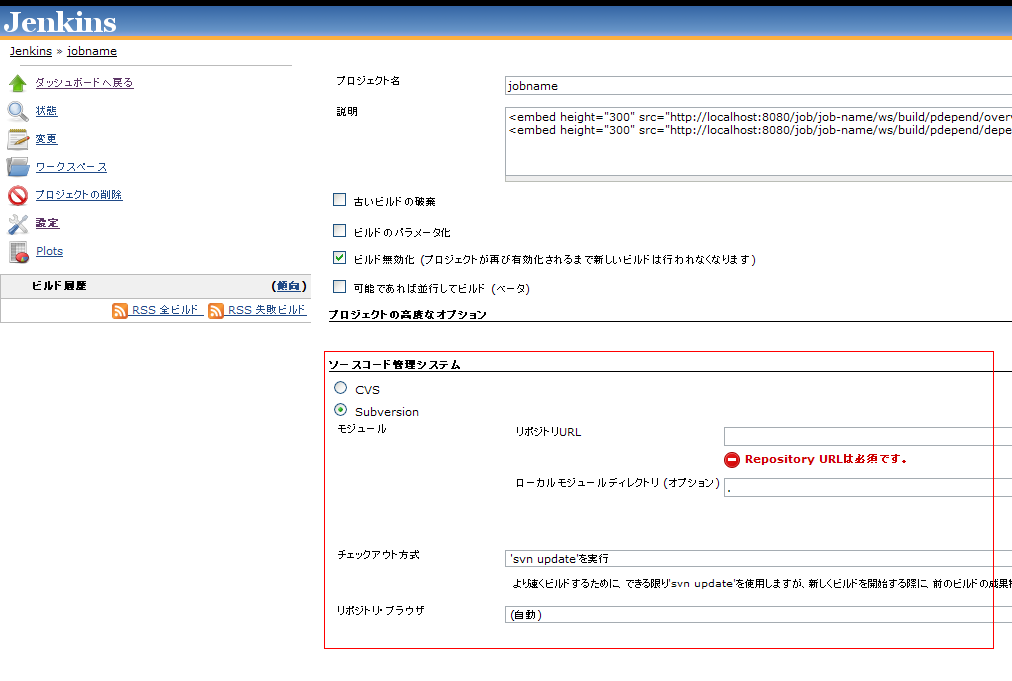Screen dimensions: 1012x681
Task: Click the resize bar below description textarea
Action: pyautogui.click(x=758, y=179)
